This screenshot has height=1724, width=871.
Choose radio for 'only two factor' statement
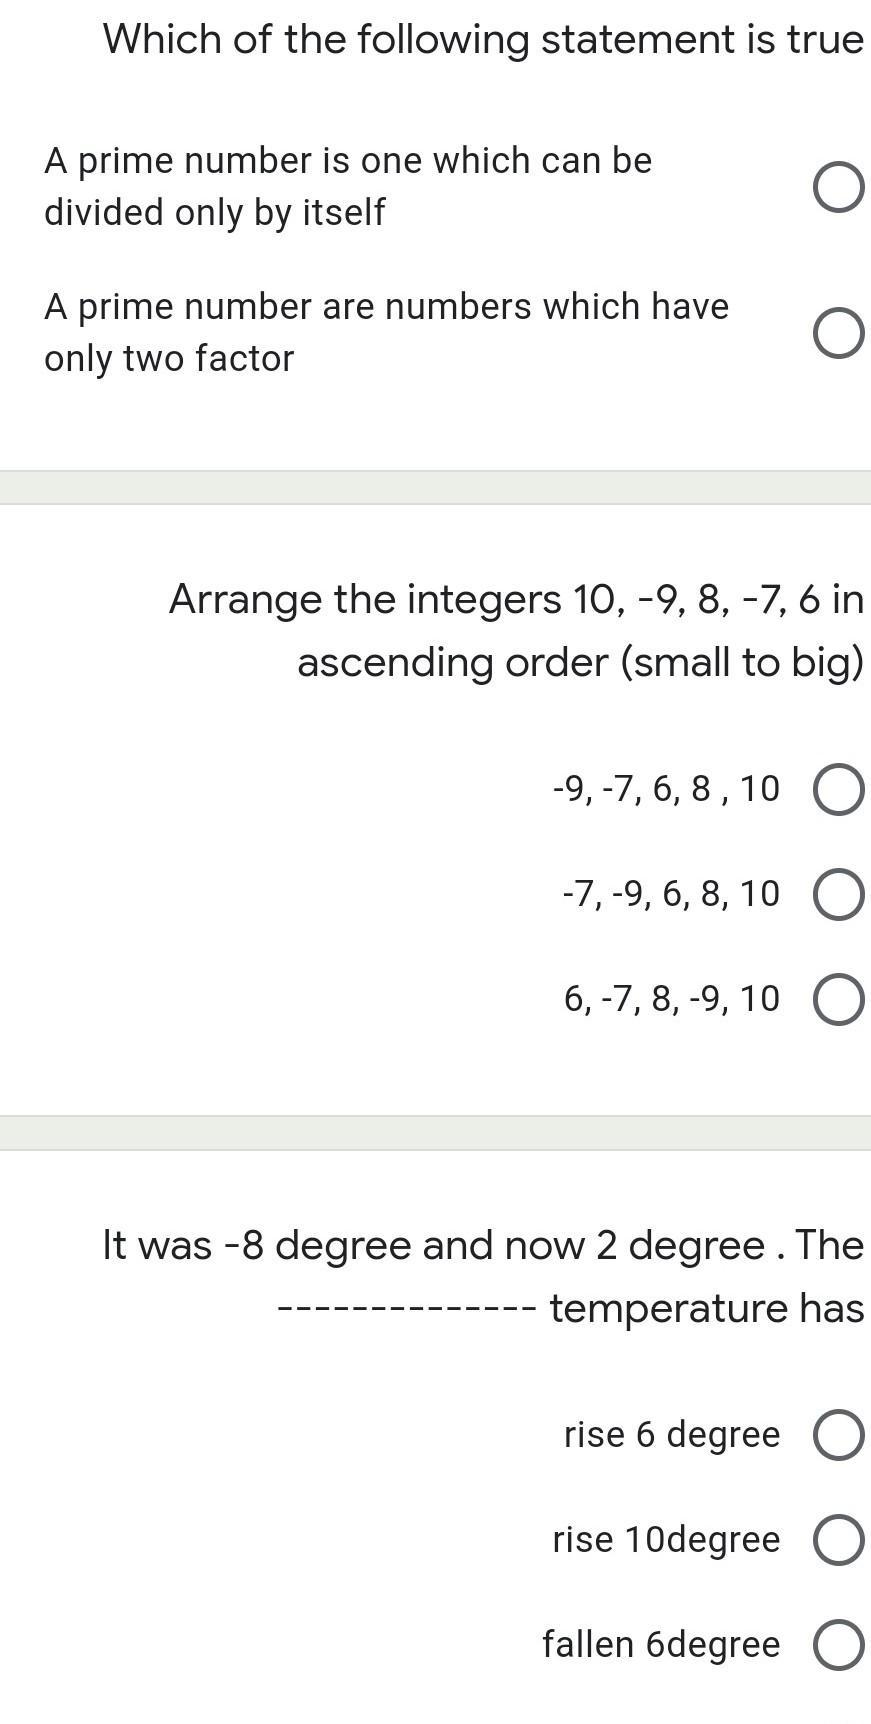click(x=839, y=333)
